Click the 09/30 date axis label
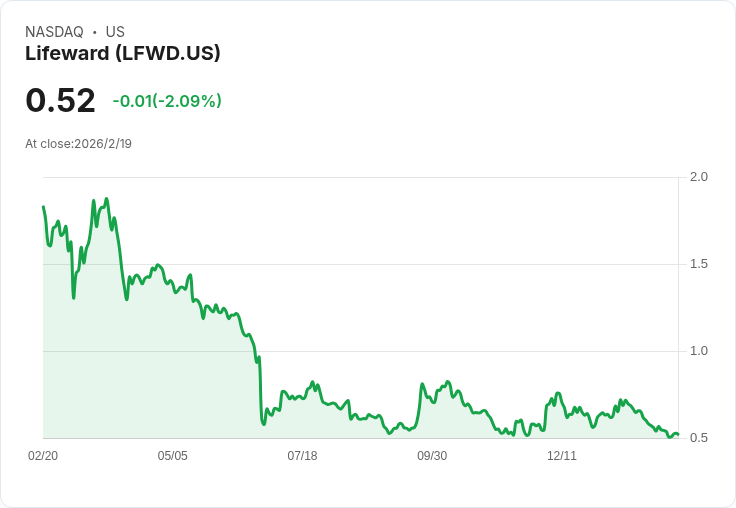The image size is (736, 508). tap(432, 456)
